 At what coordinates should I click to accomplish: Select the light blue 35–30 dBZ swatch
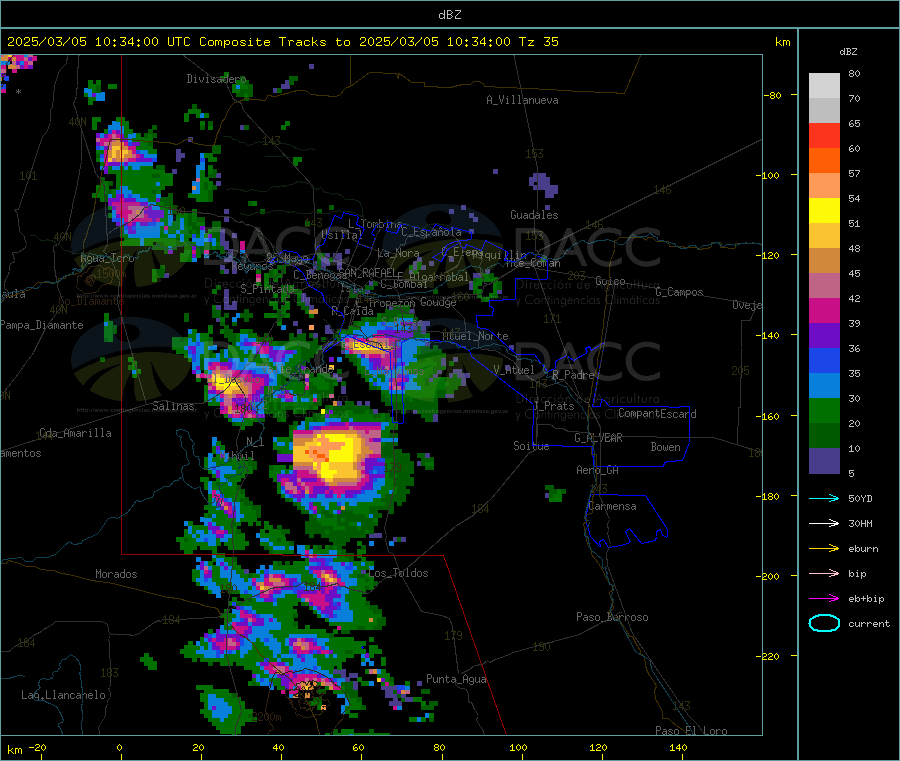pyautogui.click(x=824, y=386)
